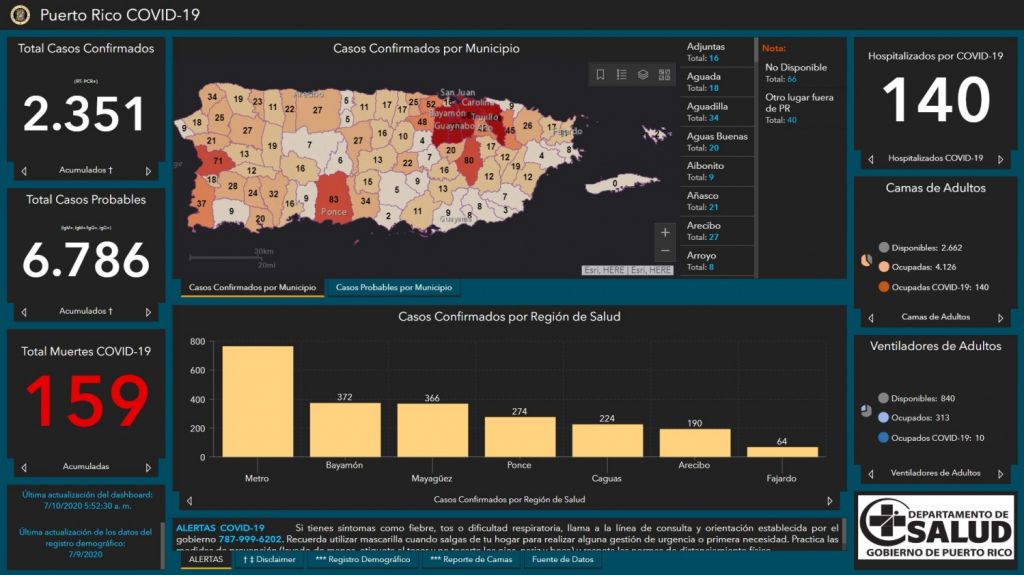Open the map layers icon
The height and width of the screenshot is (575, 1024).
click(643, 75)
